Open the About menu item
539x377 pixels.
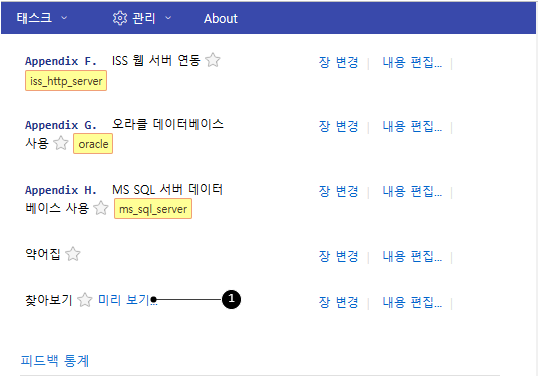221,19
